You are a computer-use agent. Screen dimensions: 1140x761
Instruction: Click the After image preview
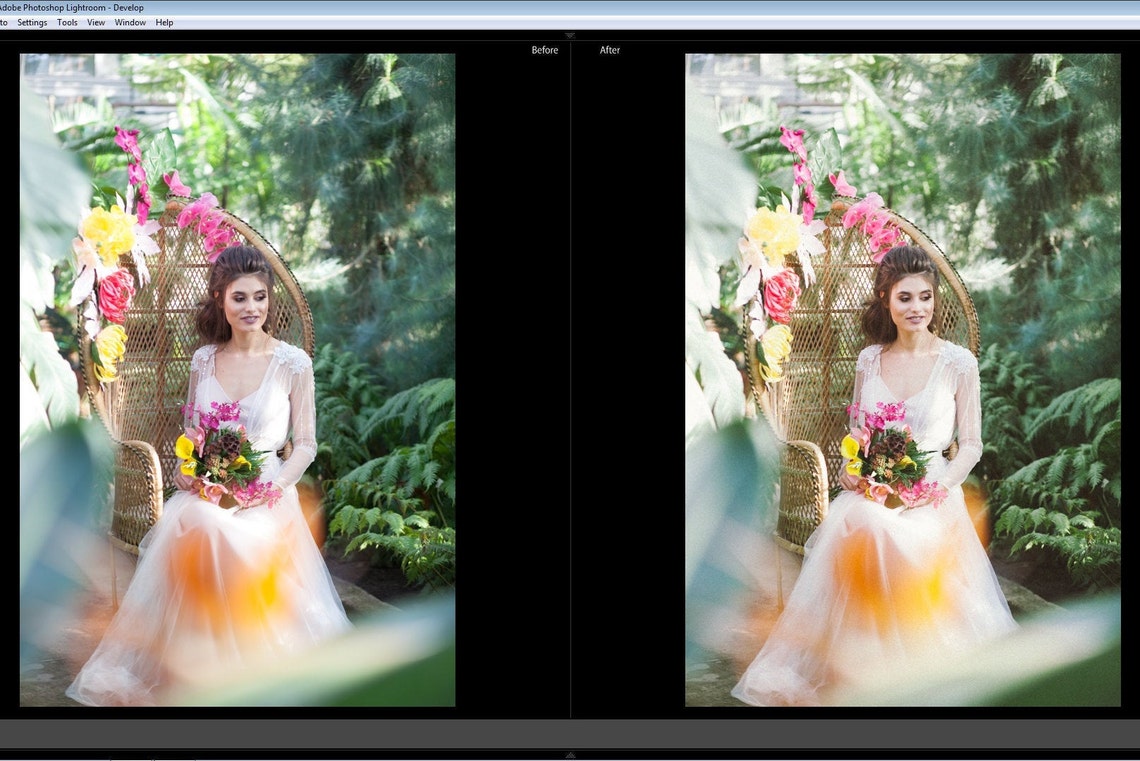pos(900,380)
